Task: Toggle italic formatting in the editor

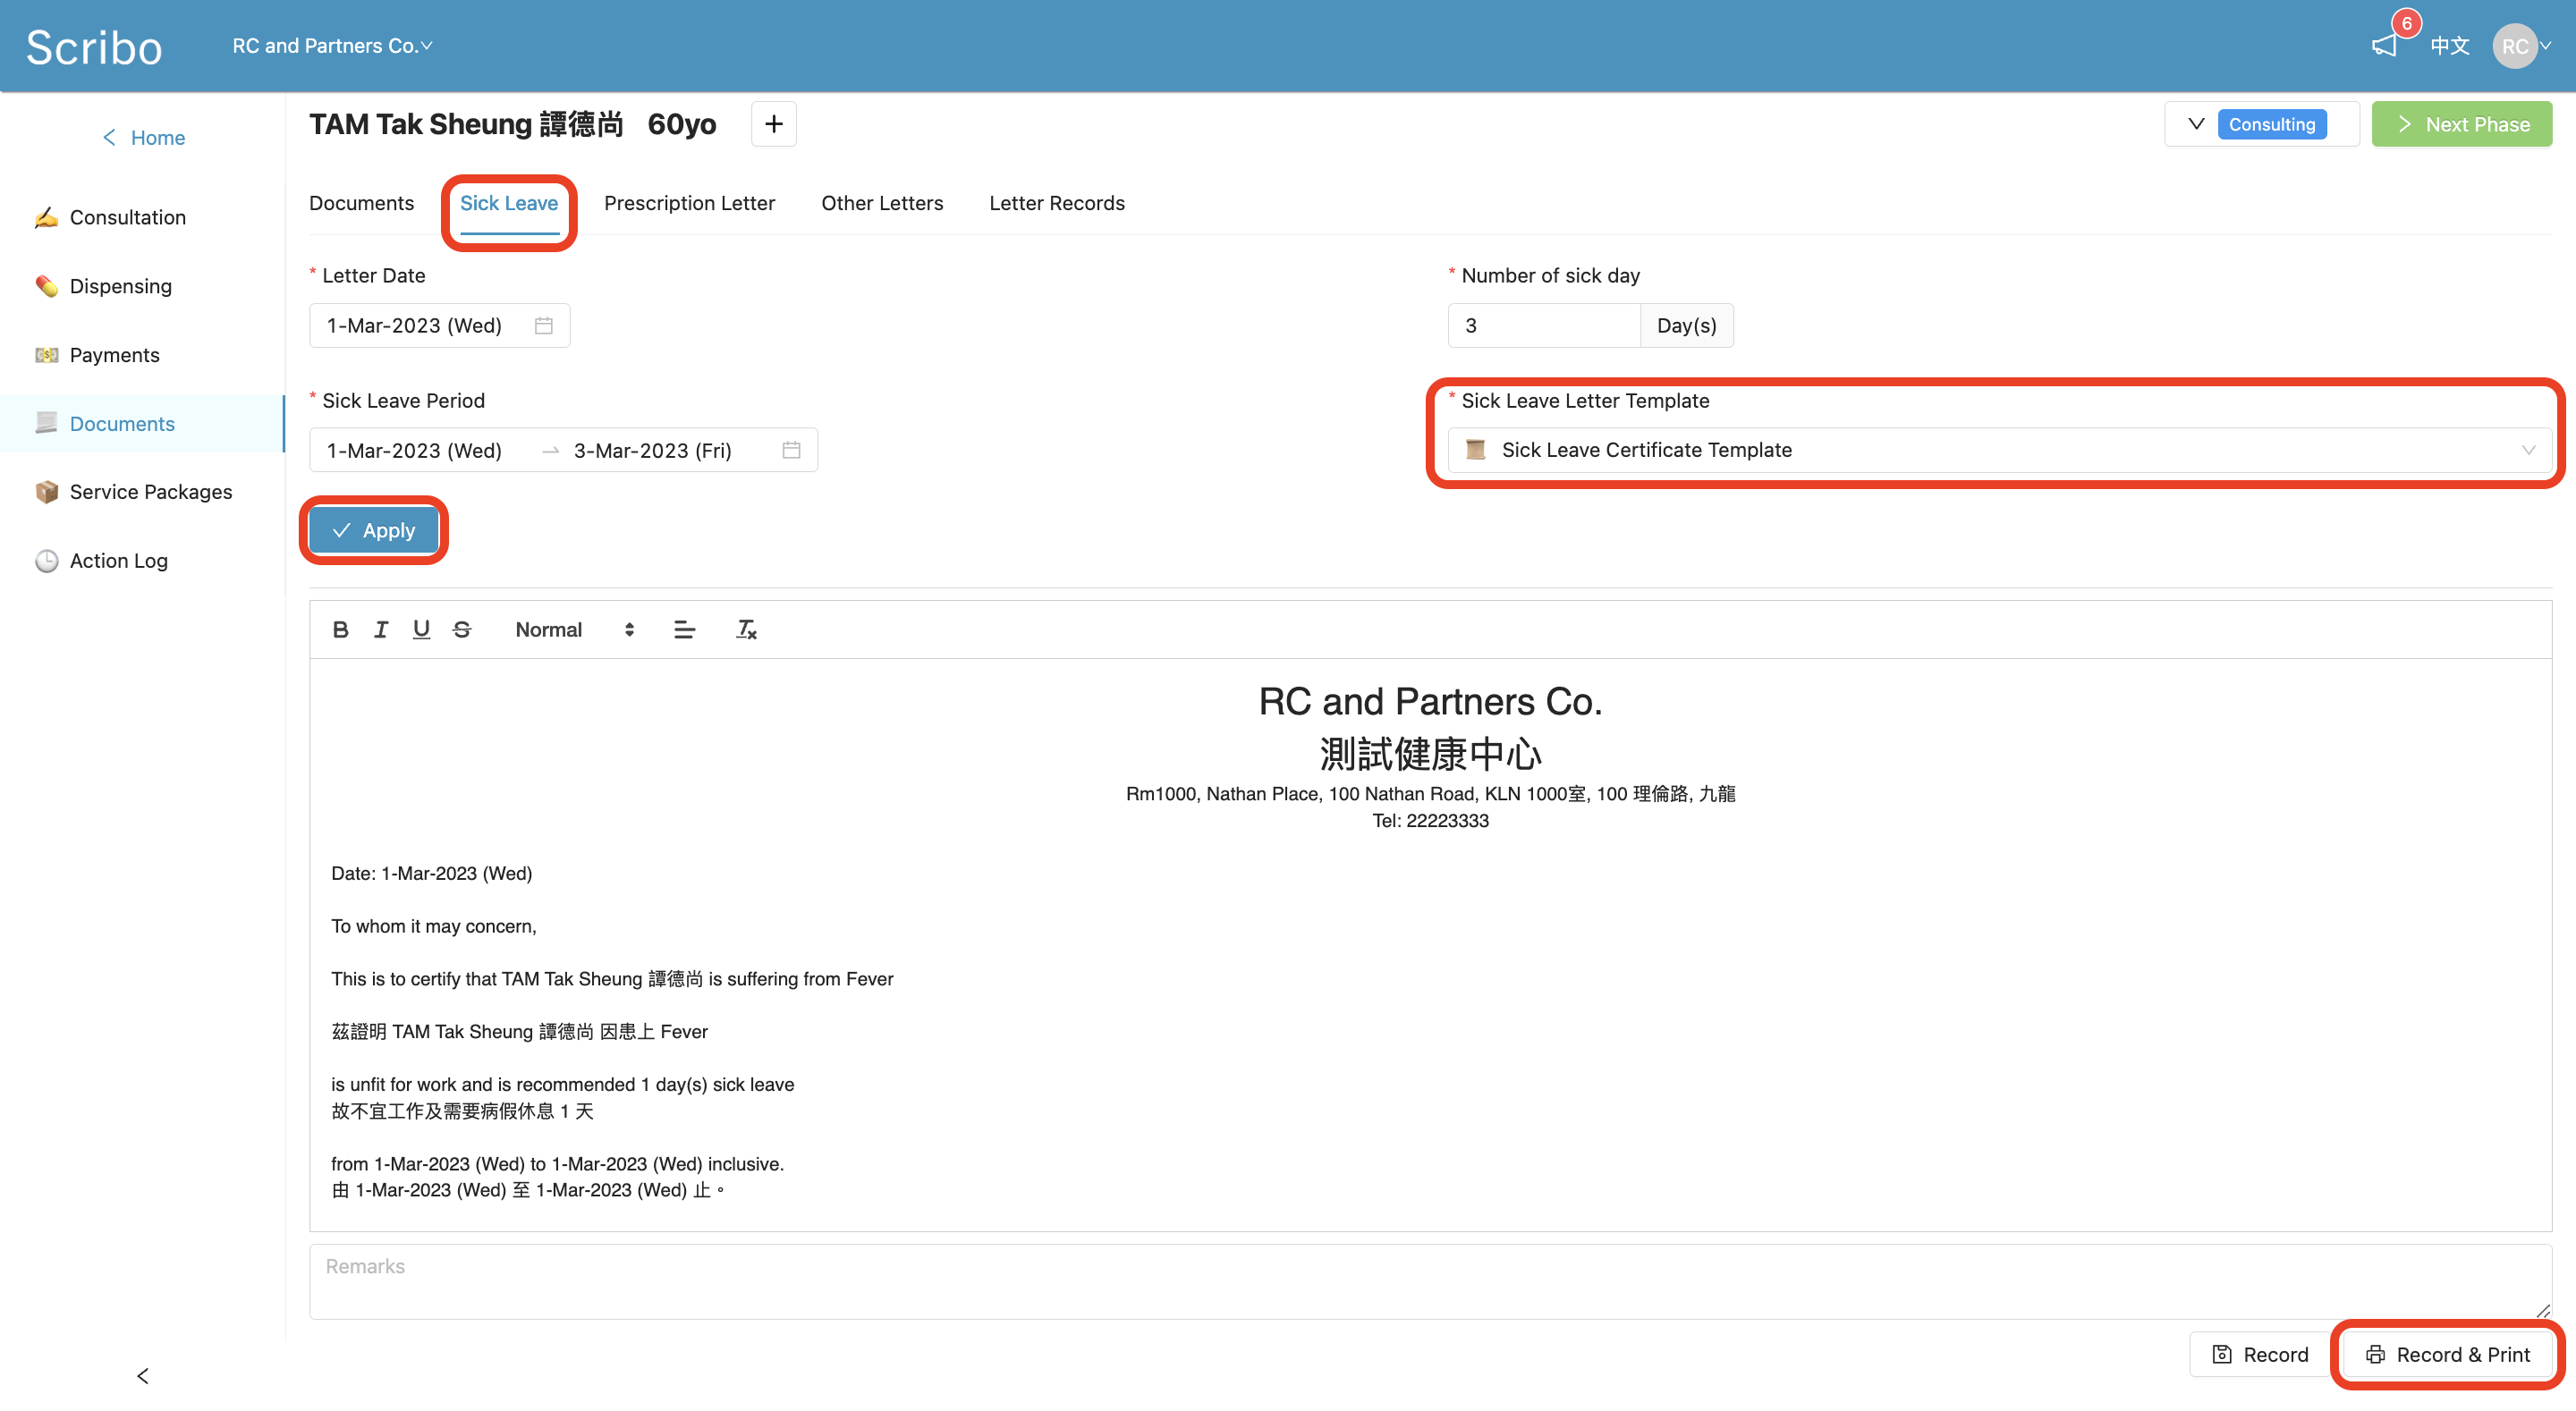Action: click(x=381, y=629)
